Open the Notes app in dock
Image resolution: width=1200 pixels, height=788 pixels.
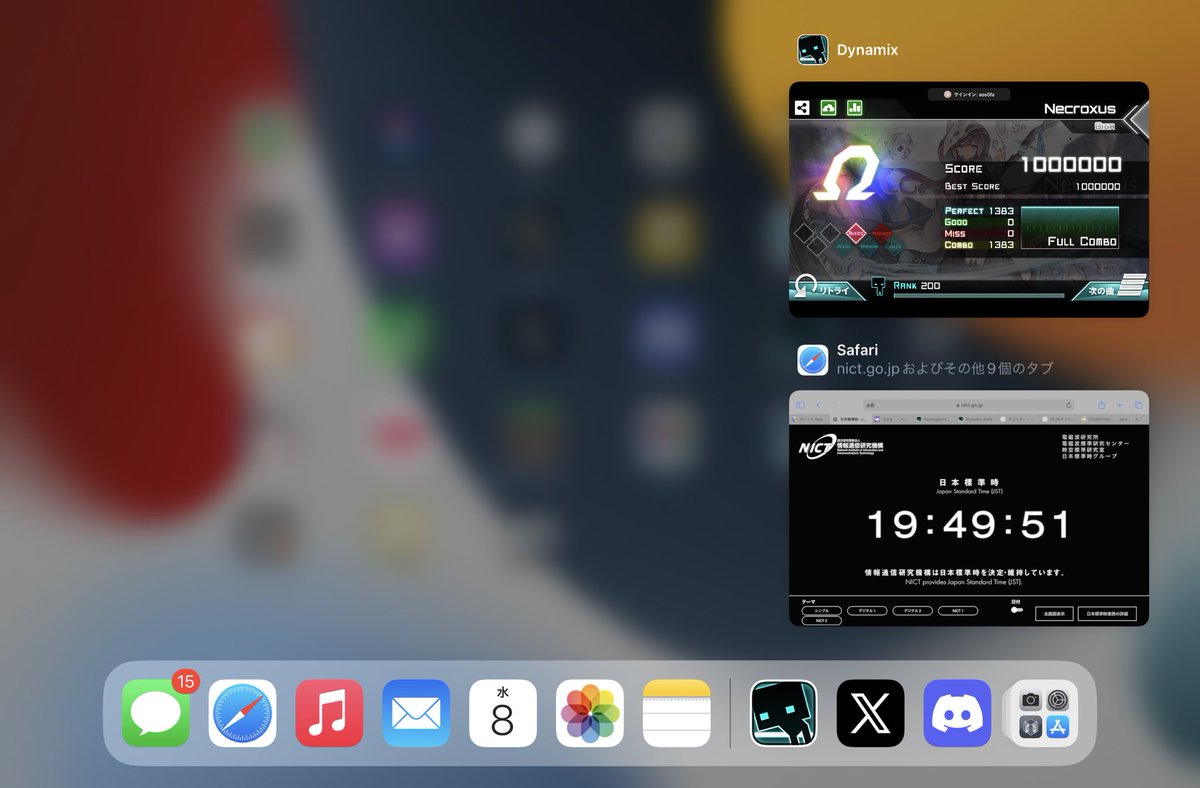pos(677,713)
